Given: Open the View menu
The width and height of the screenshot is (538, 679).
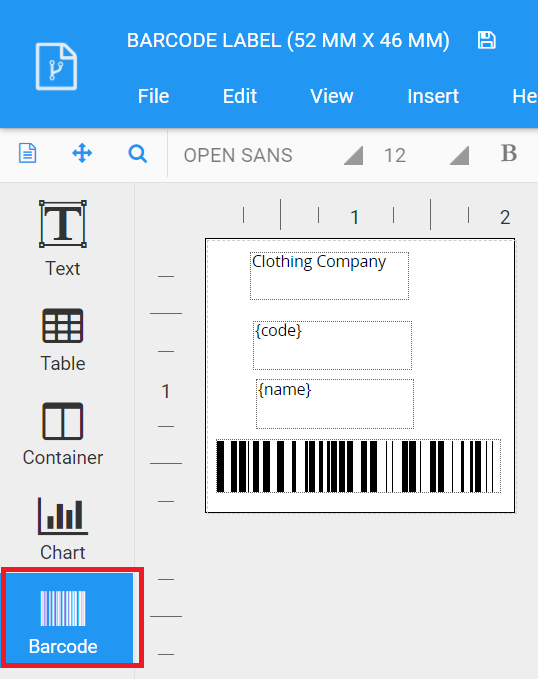Looking at the screenshot, I should tap(332, 96).
